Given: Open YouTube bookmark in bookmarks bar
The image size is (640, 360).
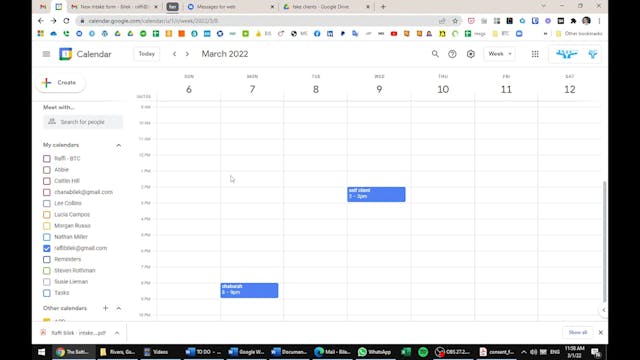Looking at the screenshot, I should [x=394, y=34].
